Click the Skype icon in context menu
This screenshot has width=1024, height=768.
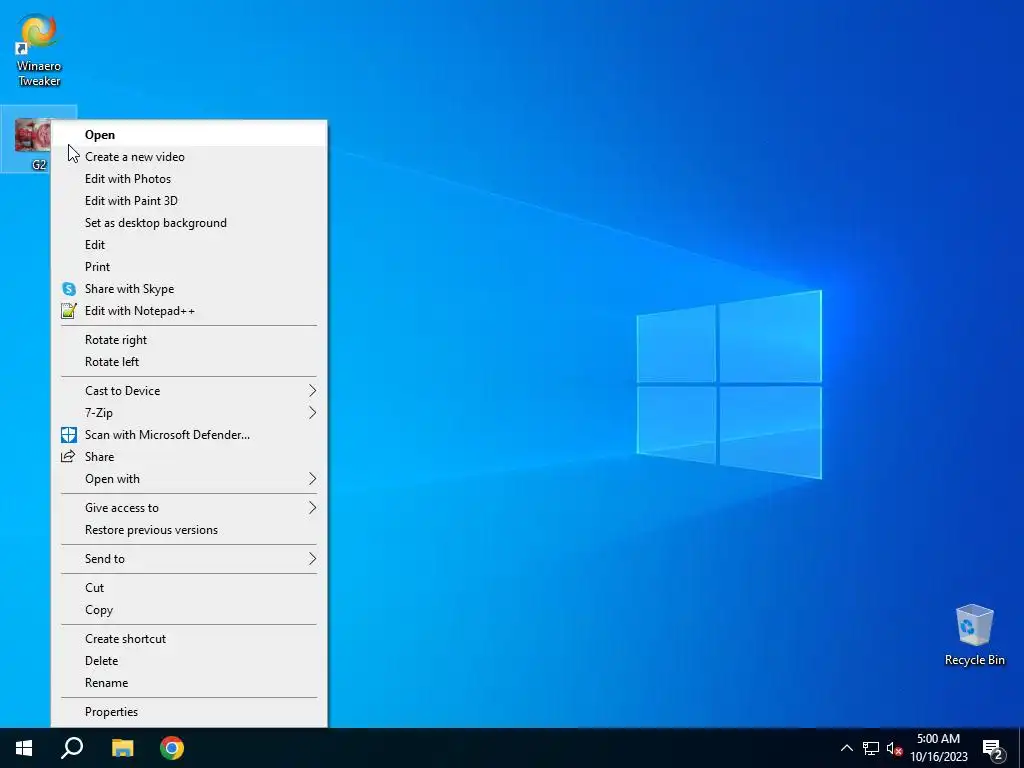(69, 289)
